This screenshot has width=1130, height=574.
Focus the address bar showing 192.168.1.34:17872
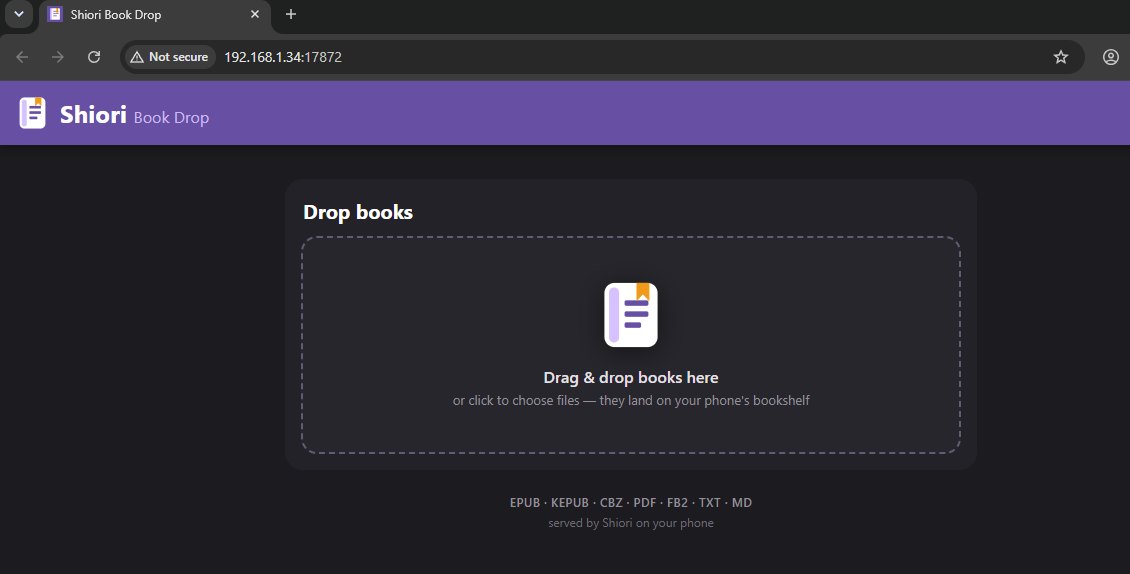point(604,57)
